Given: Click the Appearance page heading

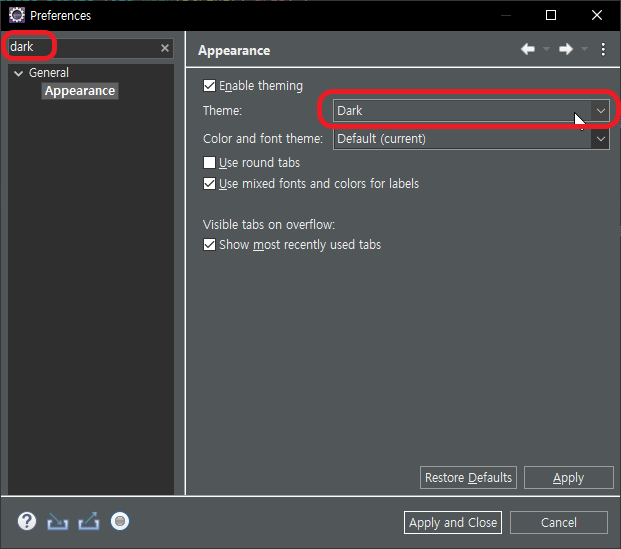Looking at the screenshot, I should coord(234,51).
